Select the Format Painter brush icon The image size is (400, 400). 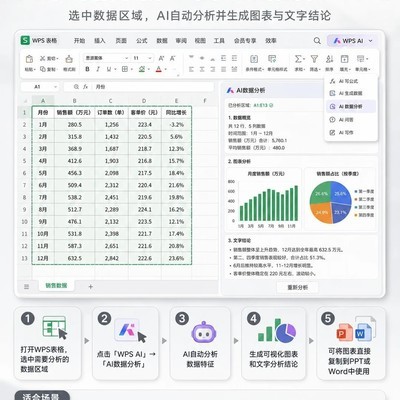click(69, 59)
